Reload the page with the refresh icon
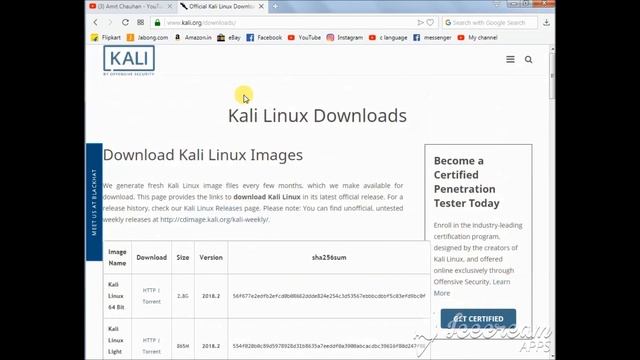Image resolution: width=640 pixels, height=360 pixels. [125, 22]
